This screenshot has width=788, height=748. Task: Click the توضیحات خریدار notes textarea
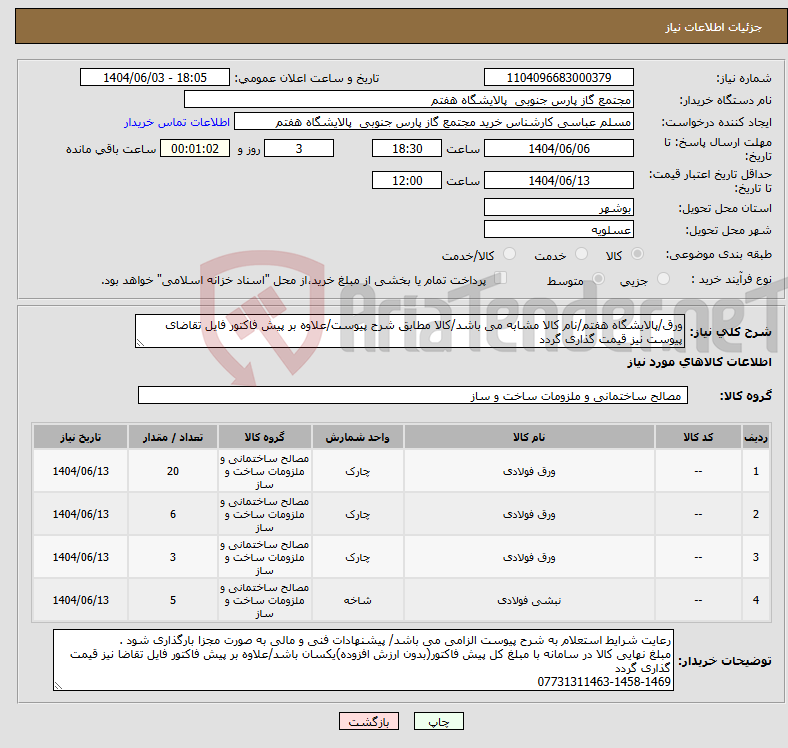coord(363,660)
